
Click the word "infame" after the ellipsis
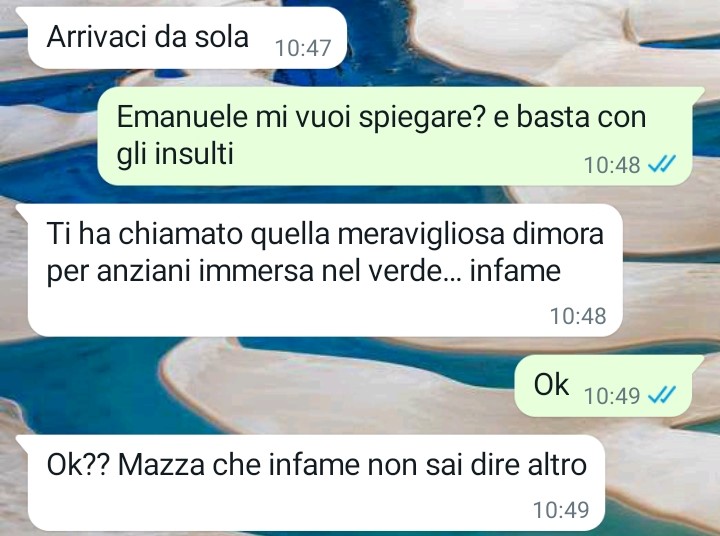(x=515, y=271)
